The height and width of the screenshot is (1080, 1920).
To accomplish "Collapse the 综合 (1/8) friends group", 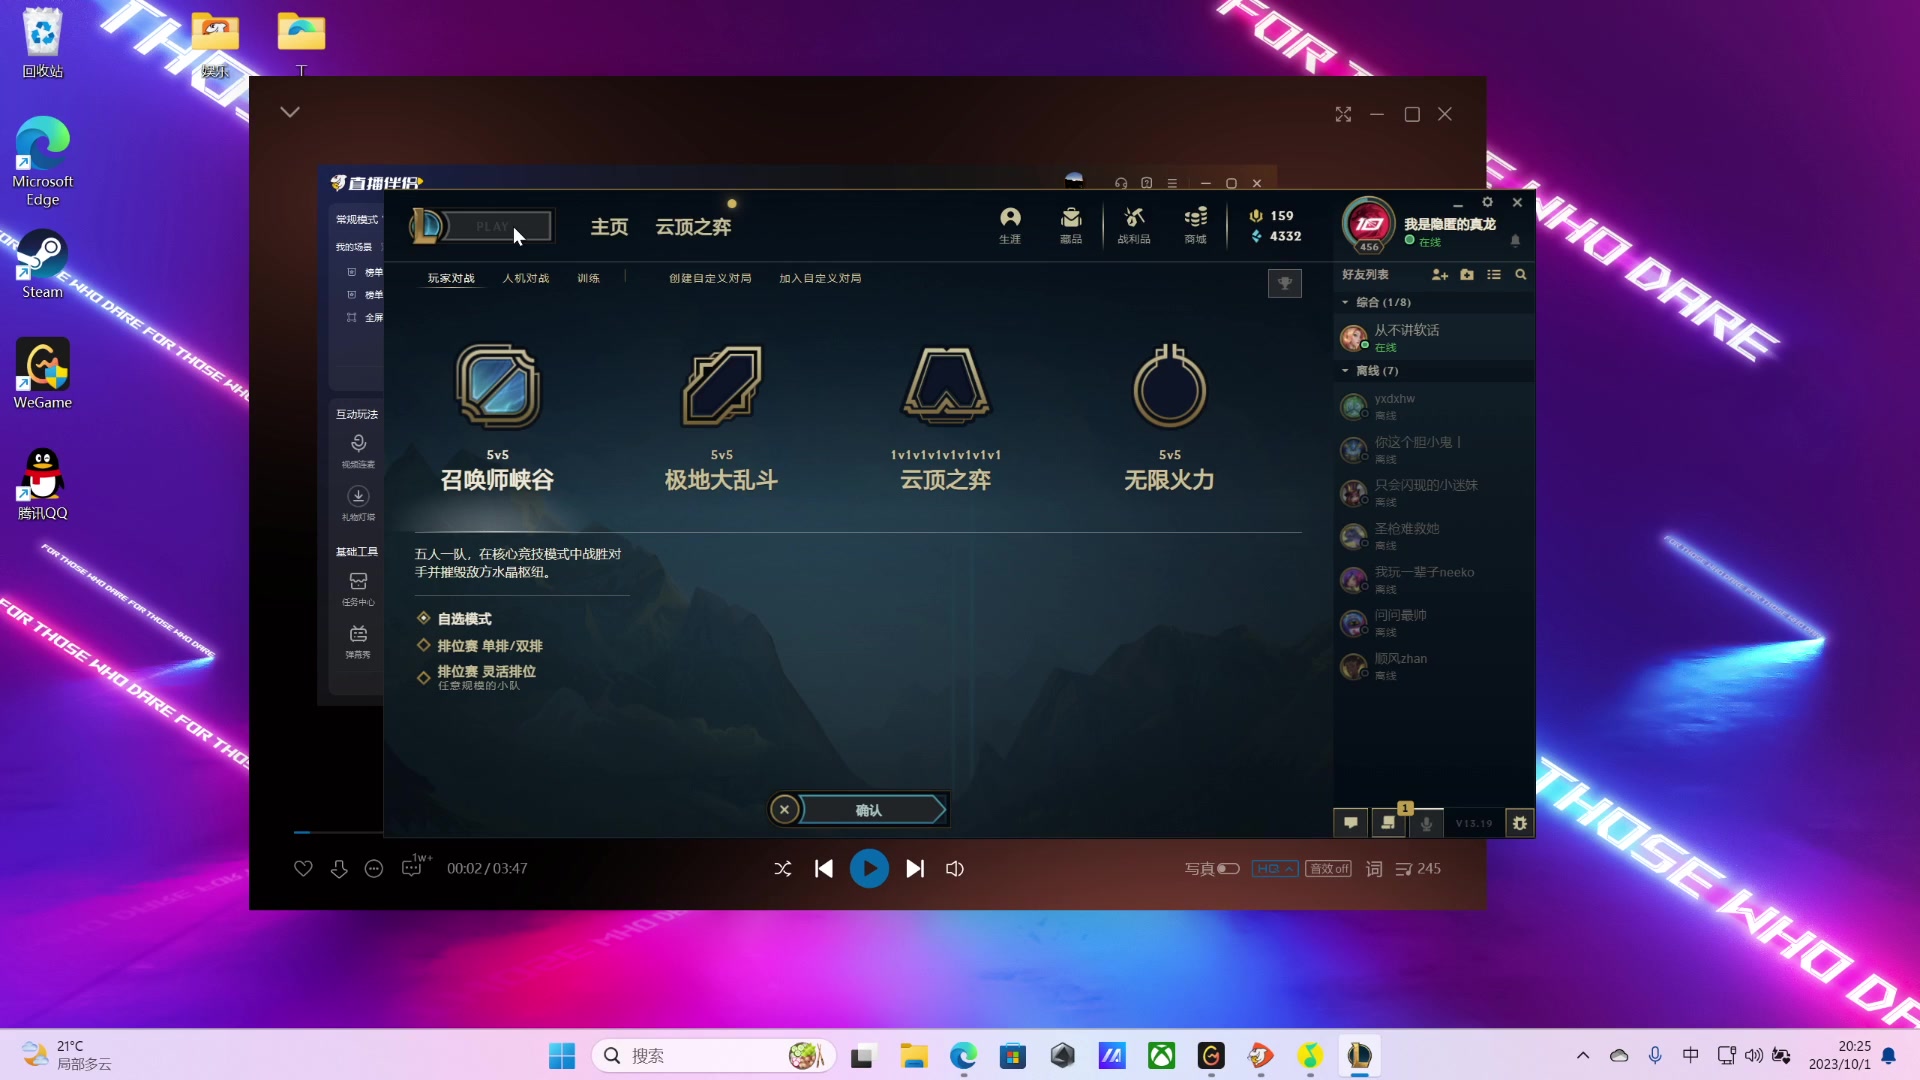I will 1345,302.
